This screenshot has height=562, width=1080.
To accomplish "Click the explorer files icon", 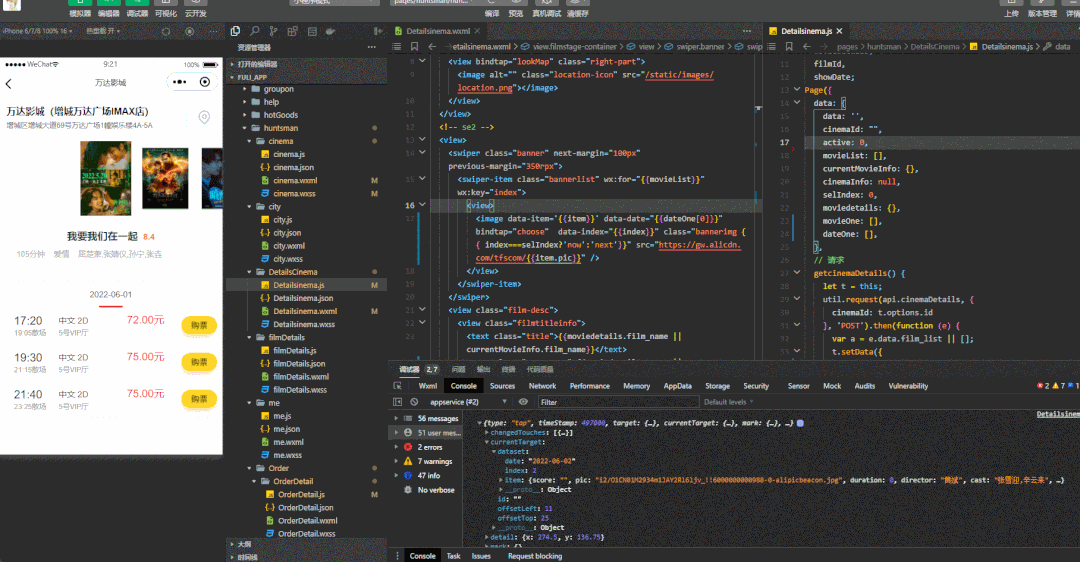I will (x=237, y=31).
